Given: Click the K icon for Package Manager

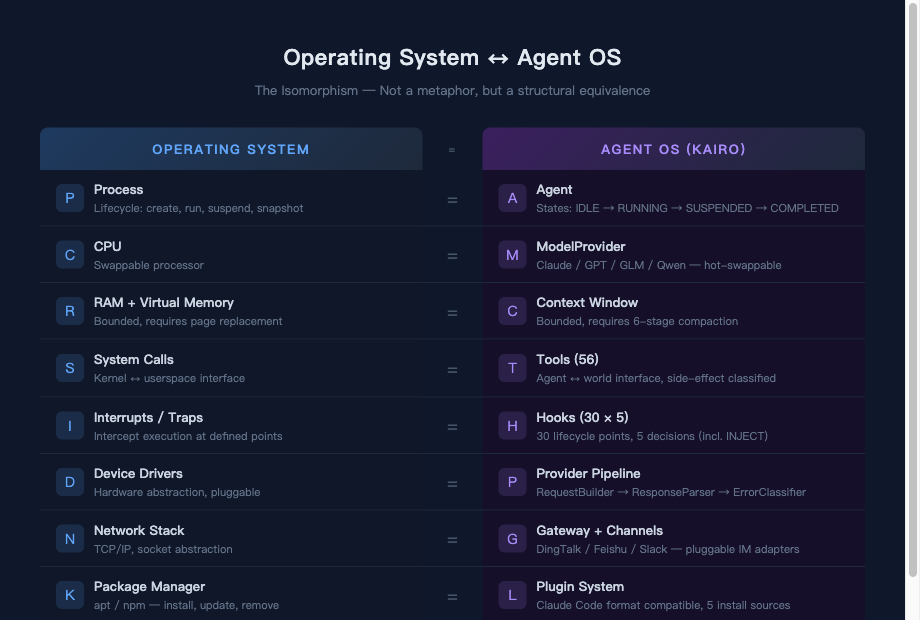Looking at the screenshot, I should 70,595.
